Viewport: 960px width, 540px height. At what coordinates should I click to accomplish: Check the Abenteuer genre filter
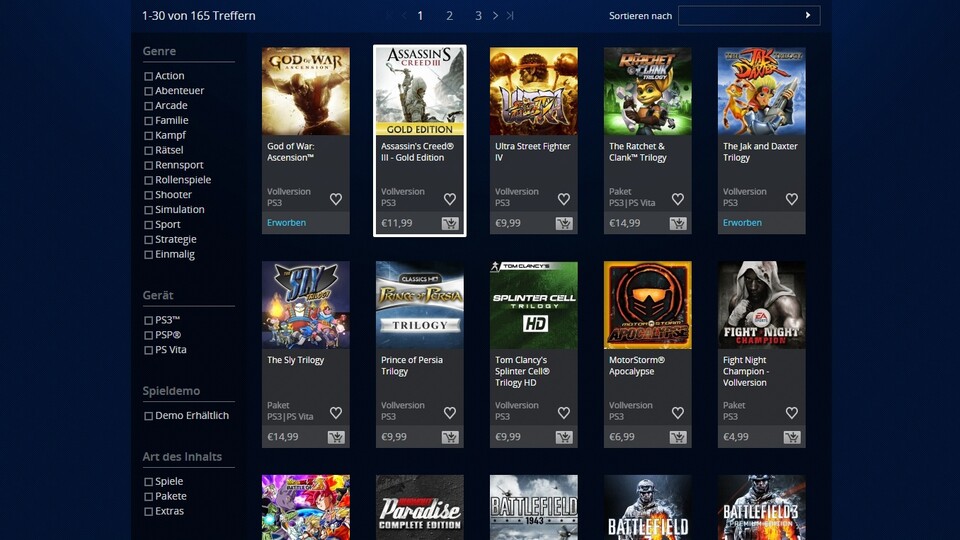(148, 91)
